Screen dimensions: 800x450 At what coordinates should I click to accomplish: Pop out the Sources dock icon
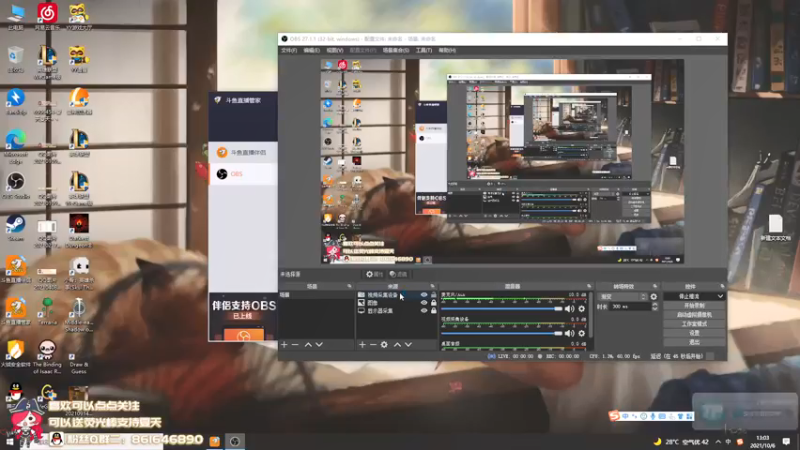click(x=433, y=286)
